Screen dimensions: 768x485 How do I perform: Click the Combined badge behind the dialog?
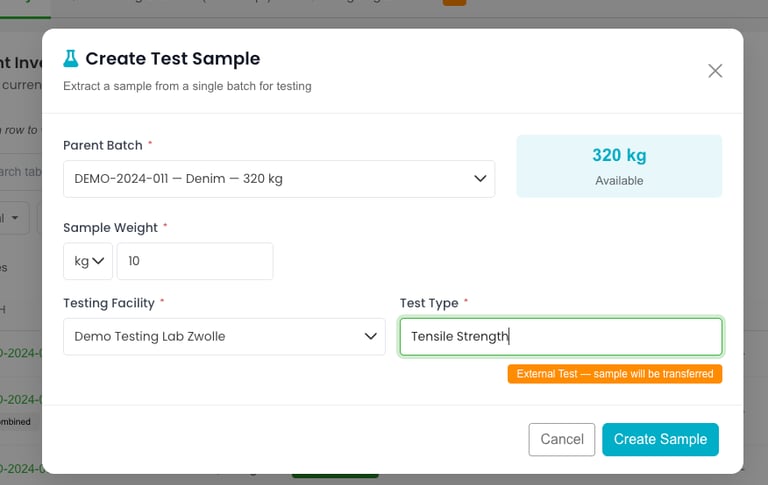pyautogui.click(x=15, y=422)
